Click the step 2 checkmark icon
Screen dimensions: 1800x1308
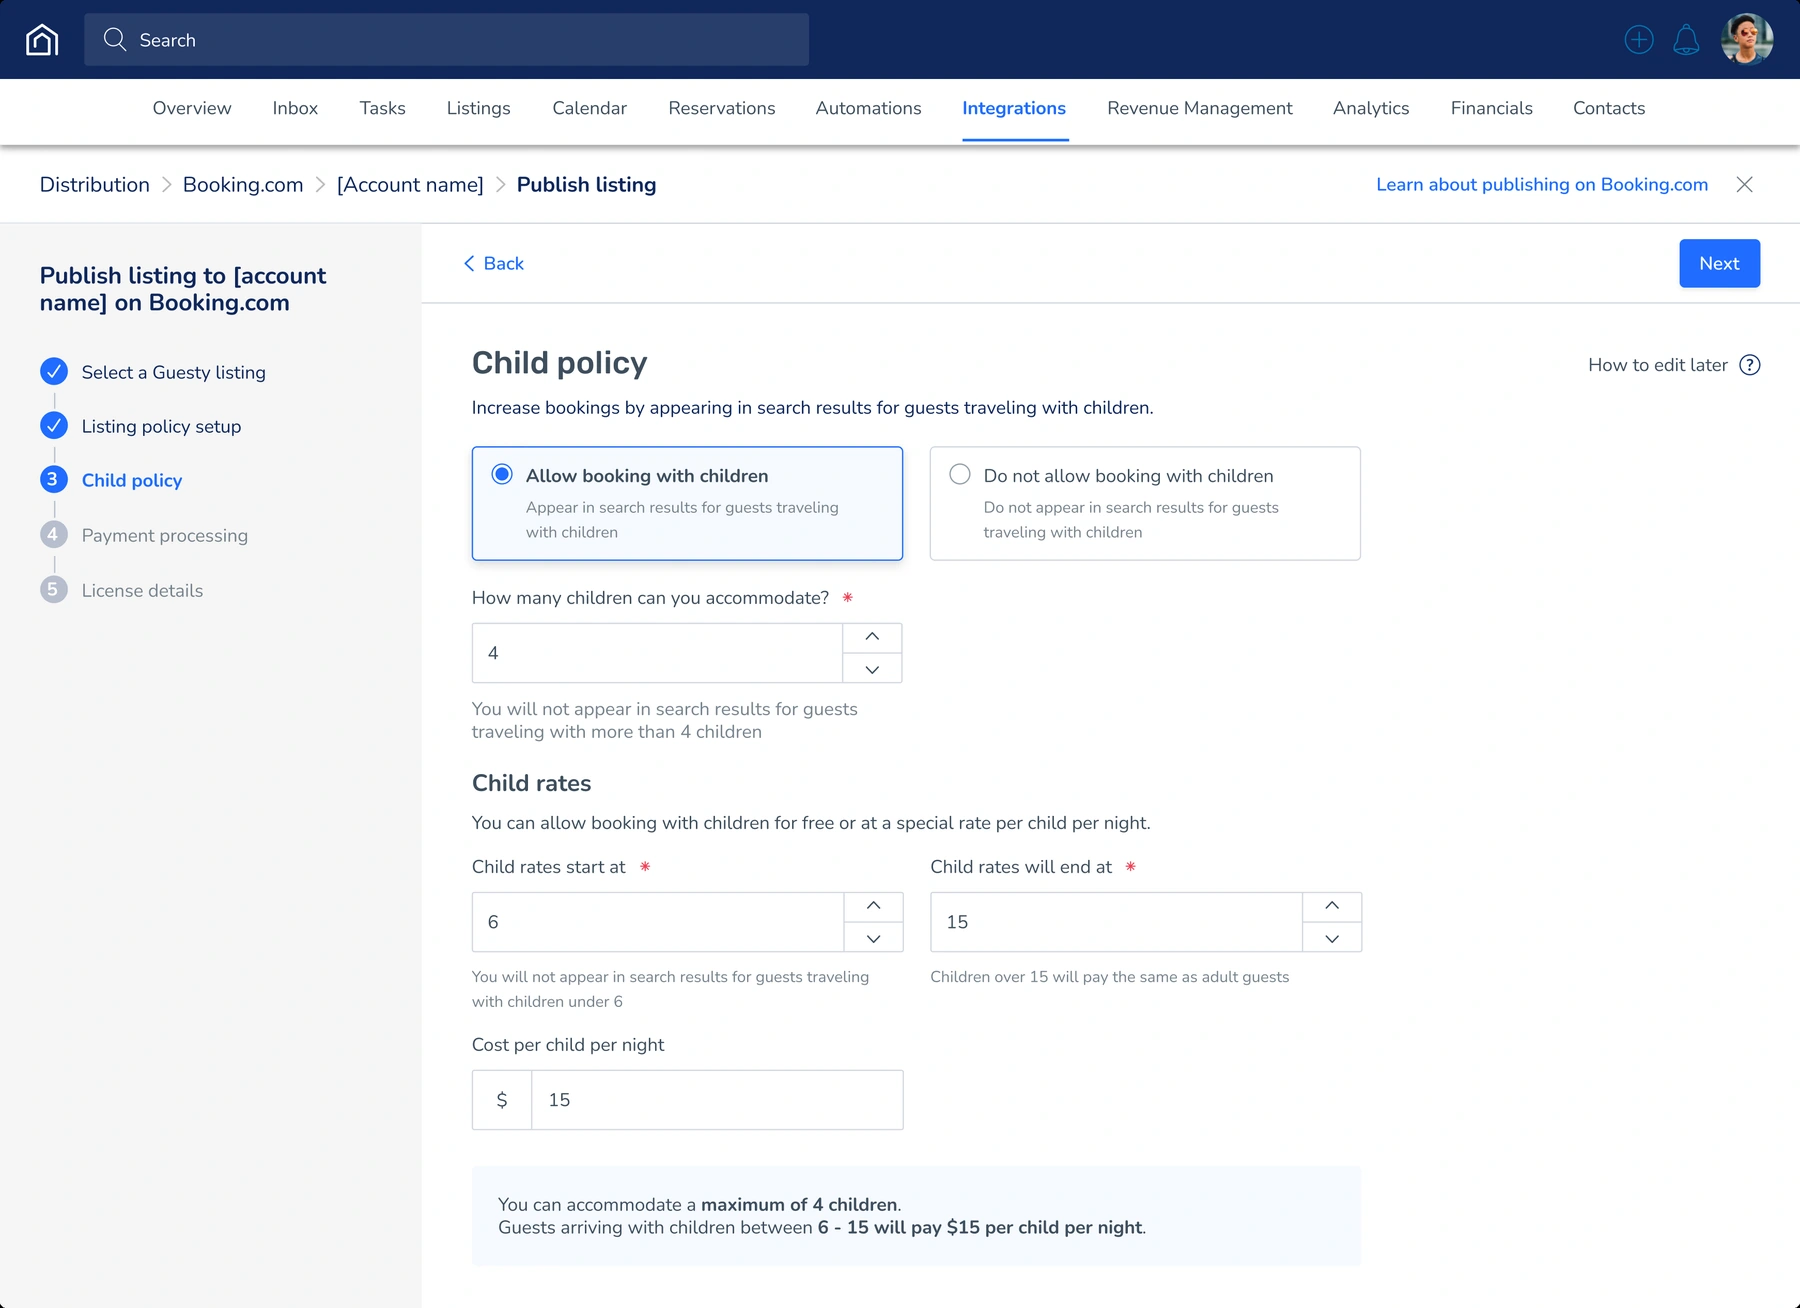tap(54, 426)
